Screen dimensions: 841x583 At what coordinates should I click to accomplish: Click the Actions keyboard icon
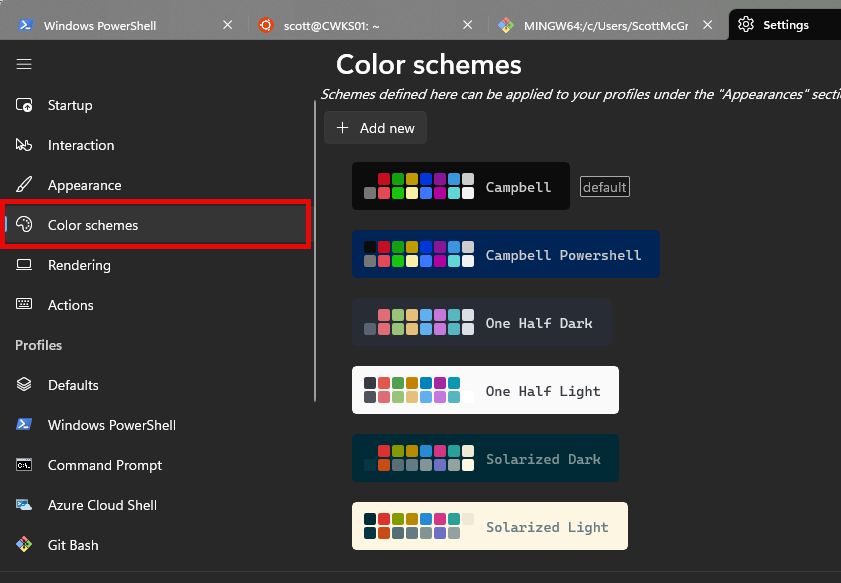point(24,304)
